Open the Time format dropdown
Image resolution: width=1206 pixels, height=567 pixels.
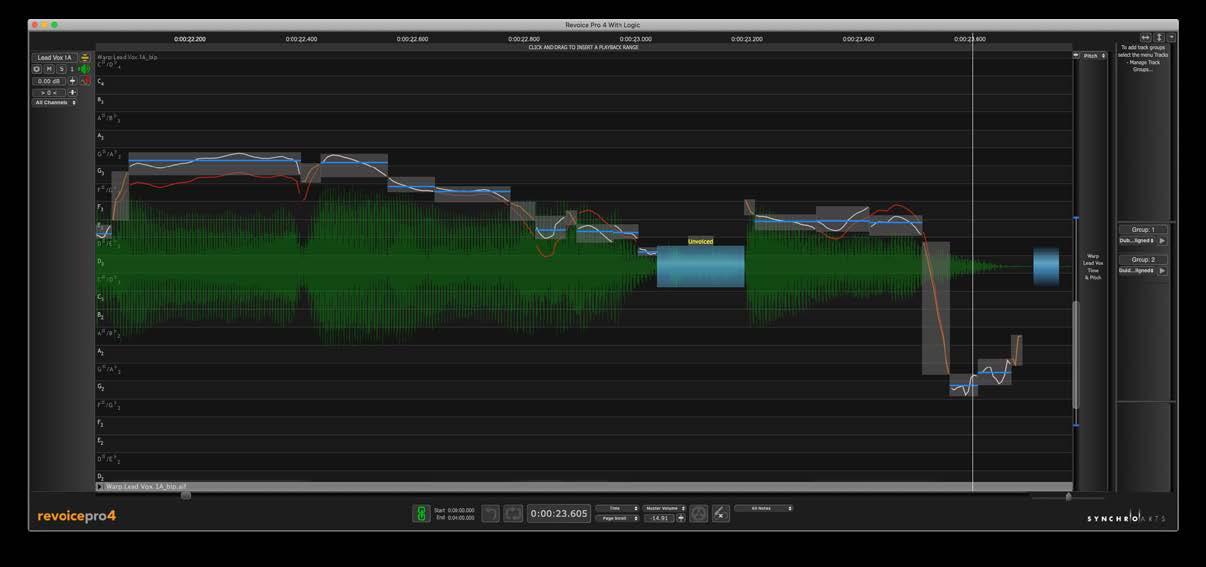[617, 508]
